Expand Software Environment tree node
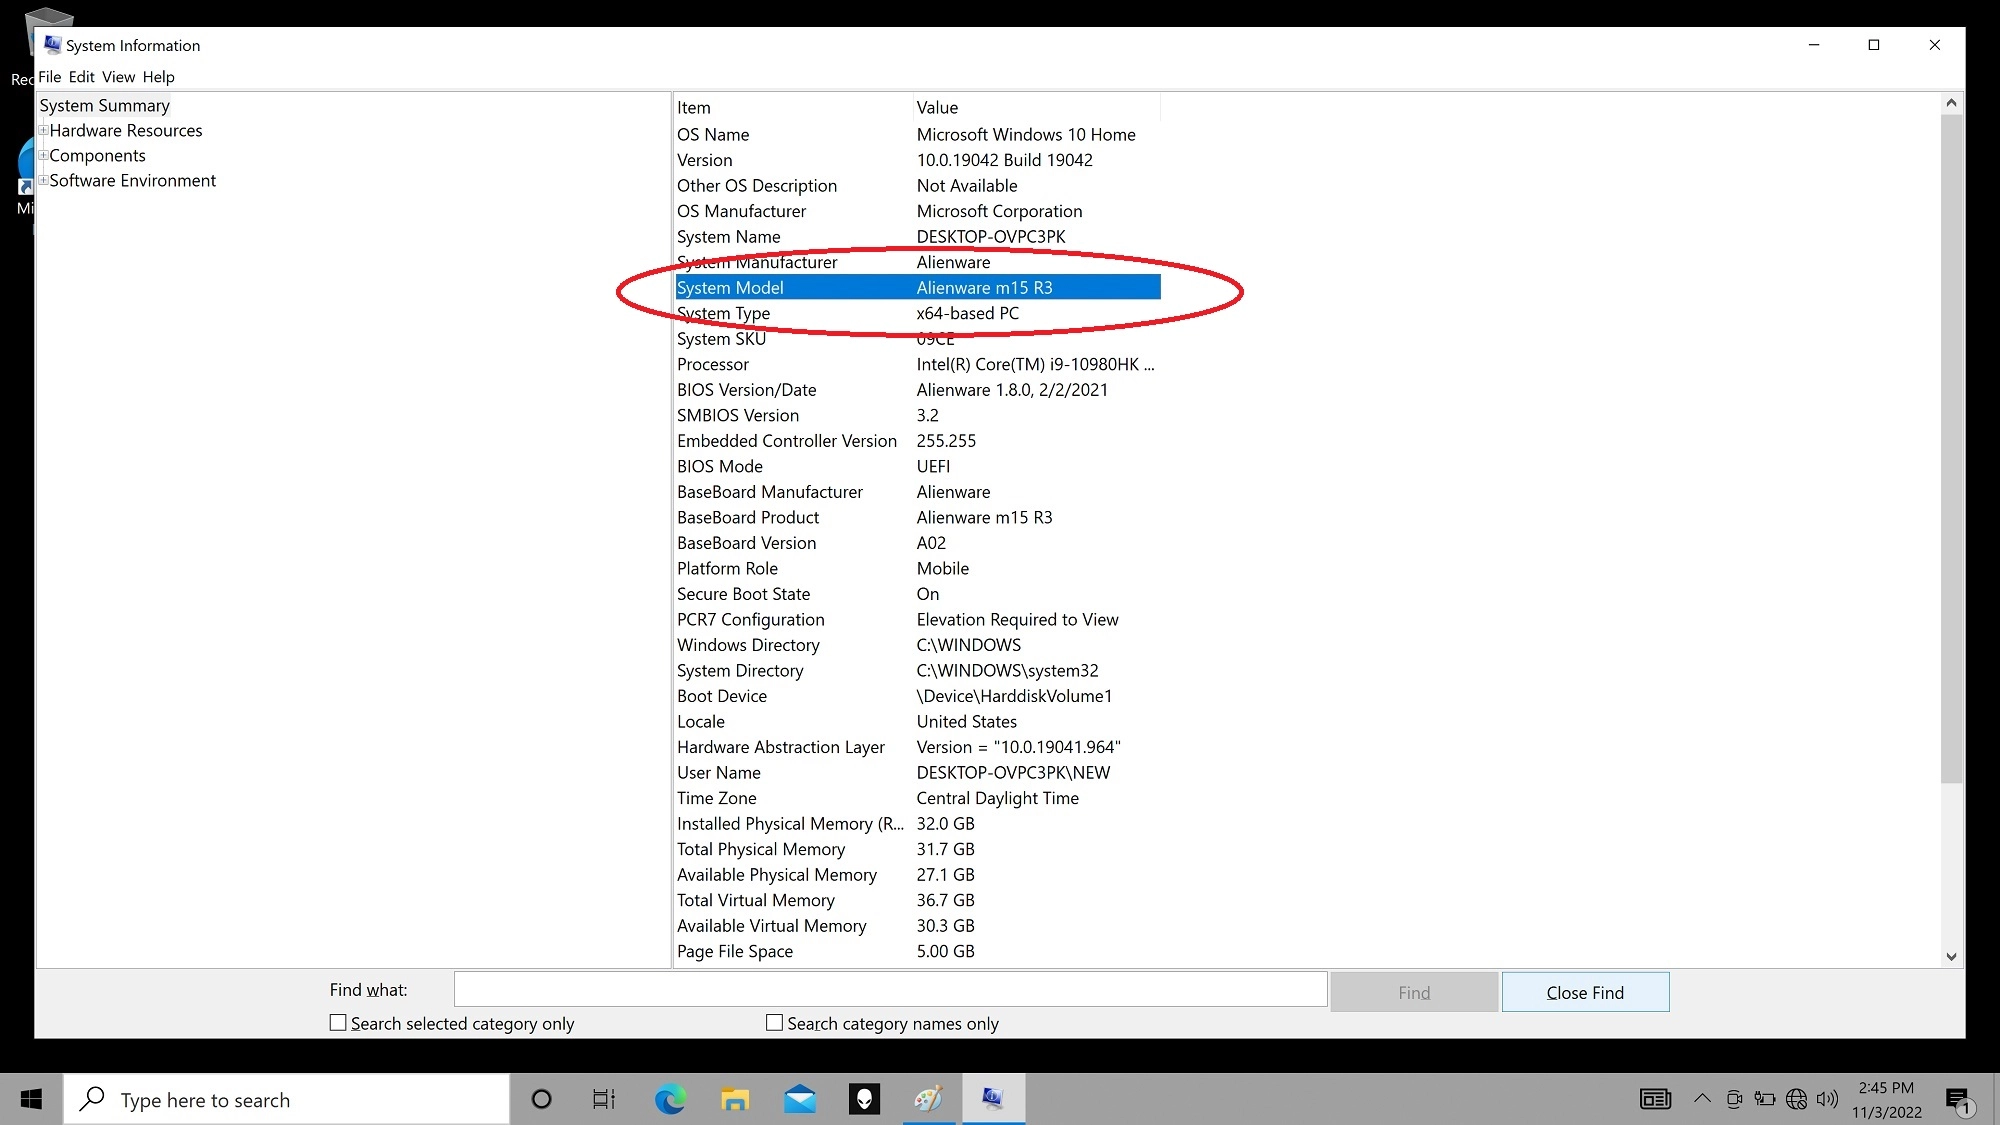Image resolution: width=2000 pixels, height=1125 pixels. pyautogui.click(x=43, y=180)
